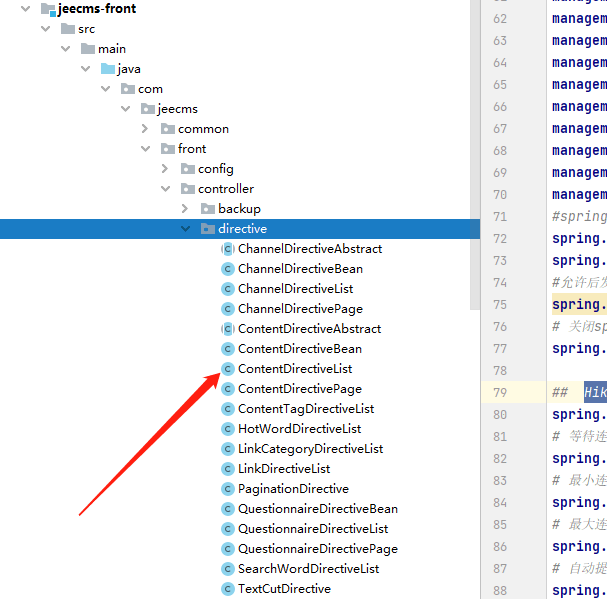
Task: Collapse the java folder chevron
Action: click(86, 69)
